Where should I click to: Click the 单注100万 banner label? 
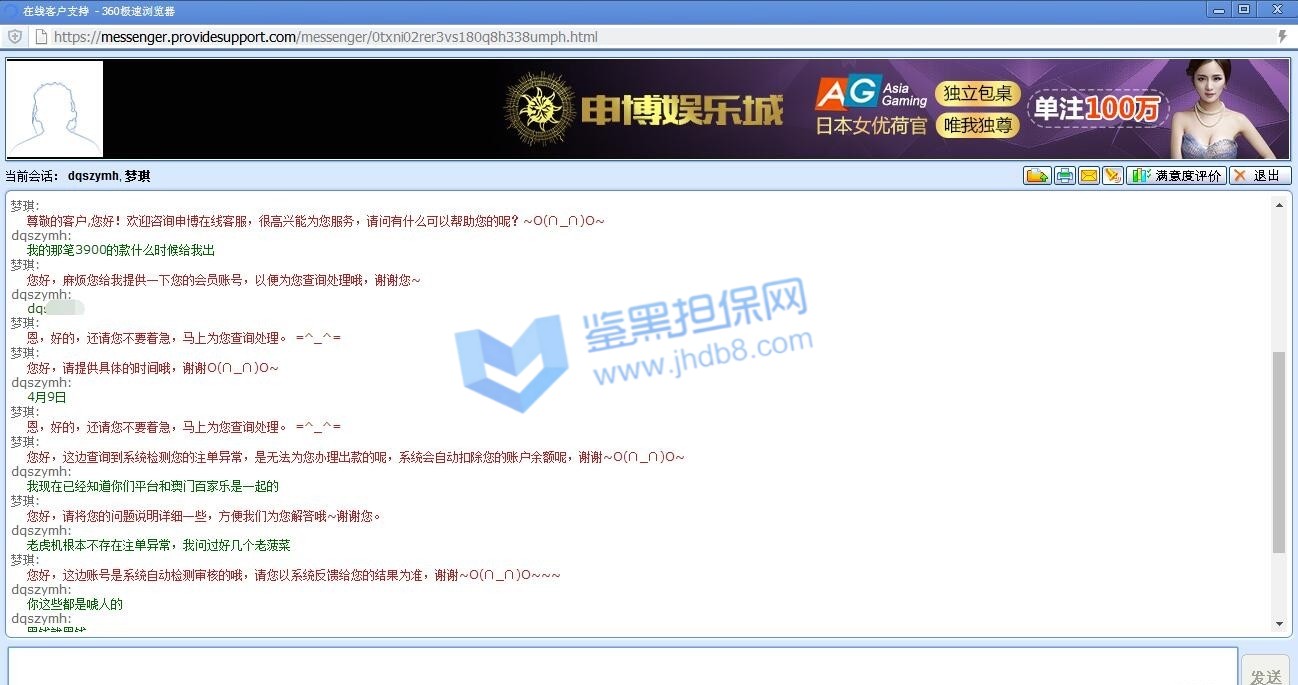click(x=1097, y=108)
